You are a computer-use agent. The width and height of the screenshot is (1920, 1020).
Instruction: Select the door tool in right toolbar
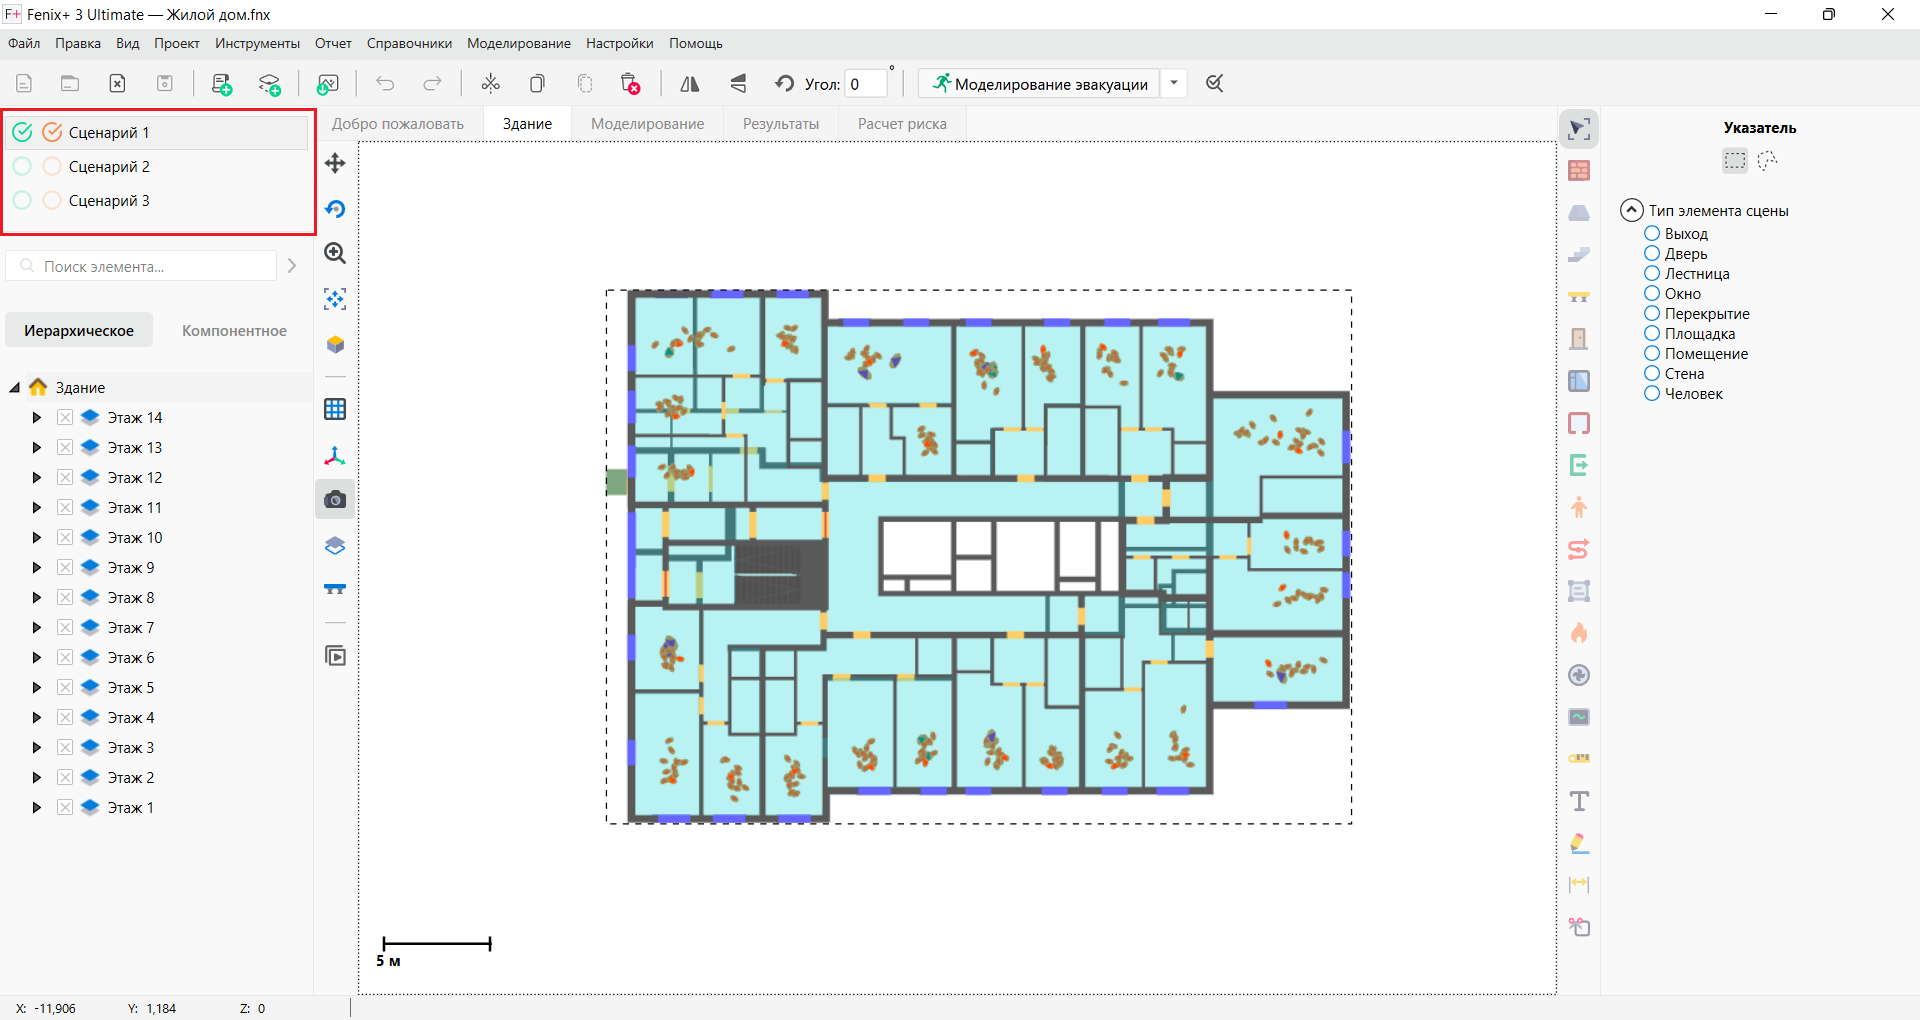[1579, 339]
